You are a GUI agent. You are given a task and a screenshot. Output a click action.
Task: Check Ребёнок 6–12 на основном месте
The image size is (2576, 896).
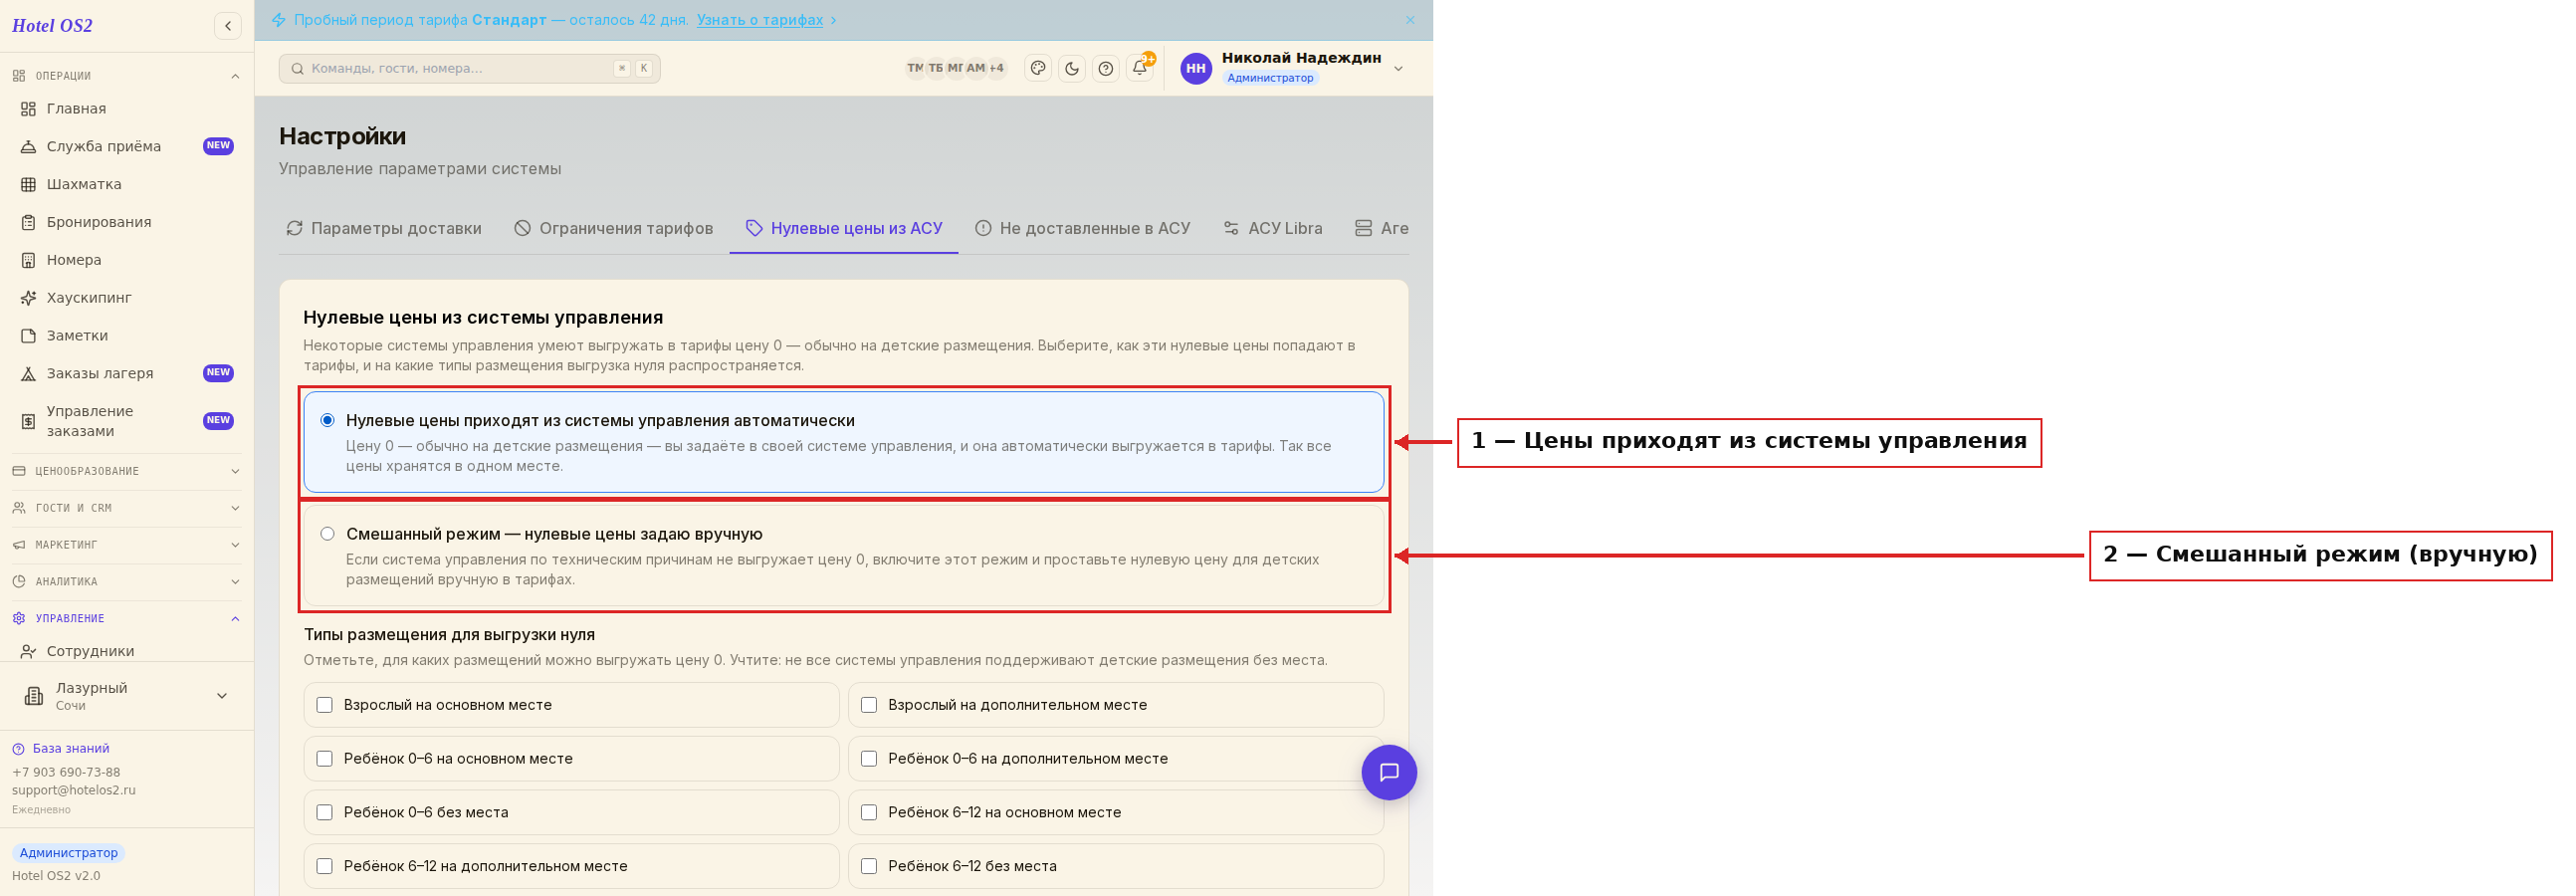pos(869,813)
